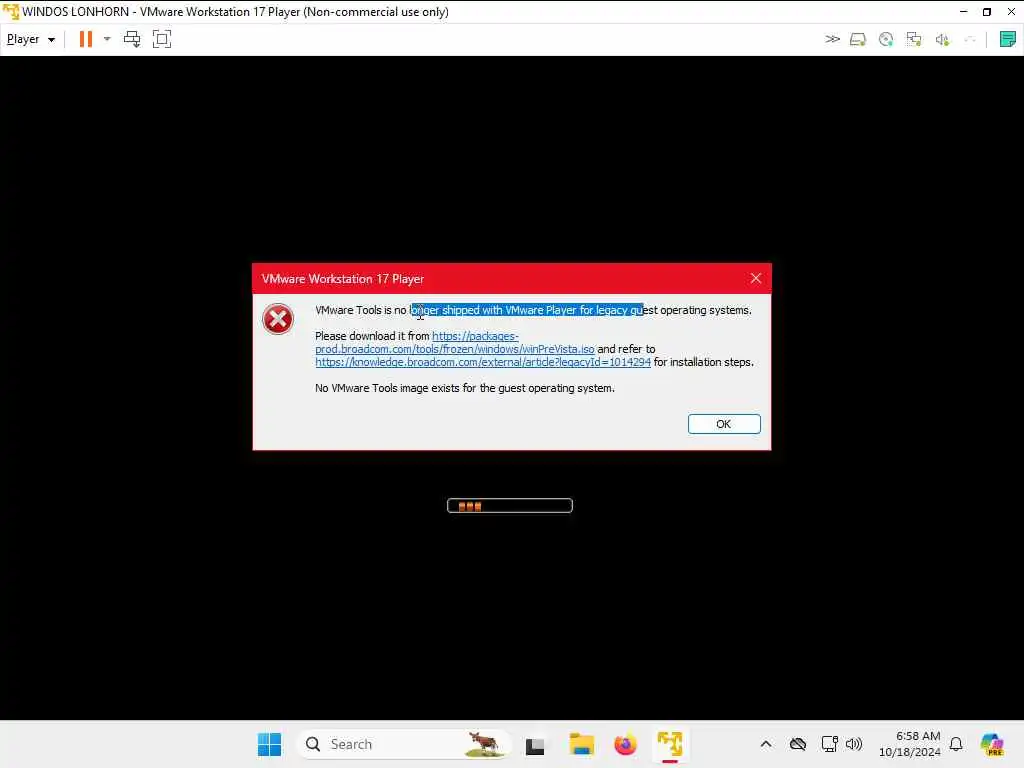Open Copilot preview icon in taskbar
The image size is (1024, 768).
click(x=992, y=744)
